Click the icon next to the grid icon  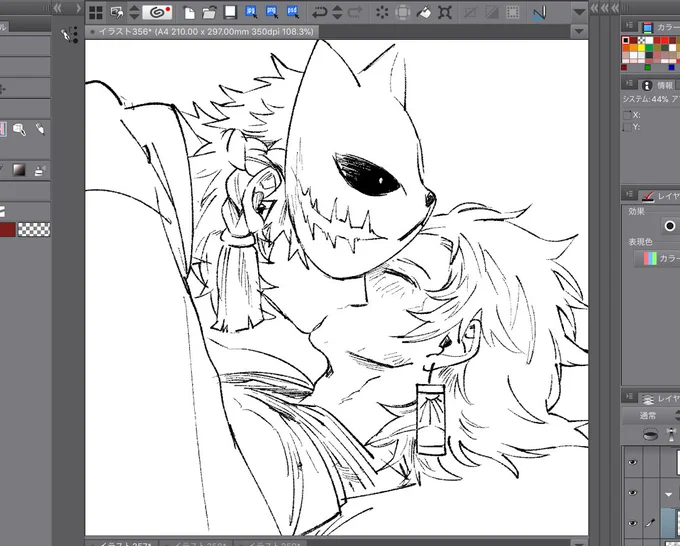point(117,13)
